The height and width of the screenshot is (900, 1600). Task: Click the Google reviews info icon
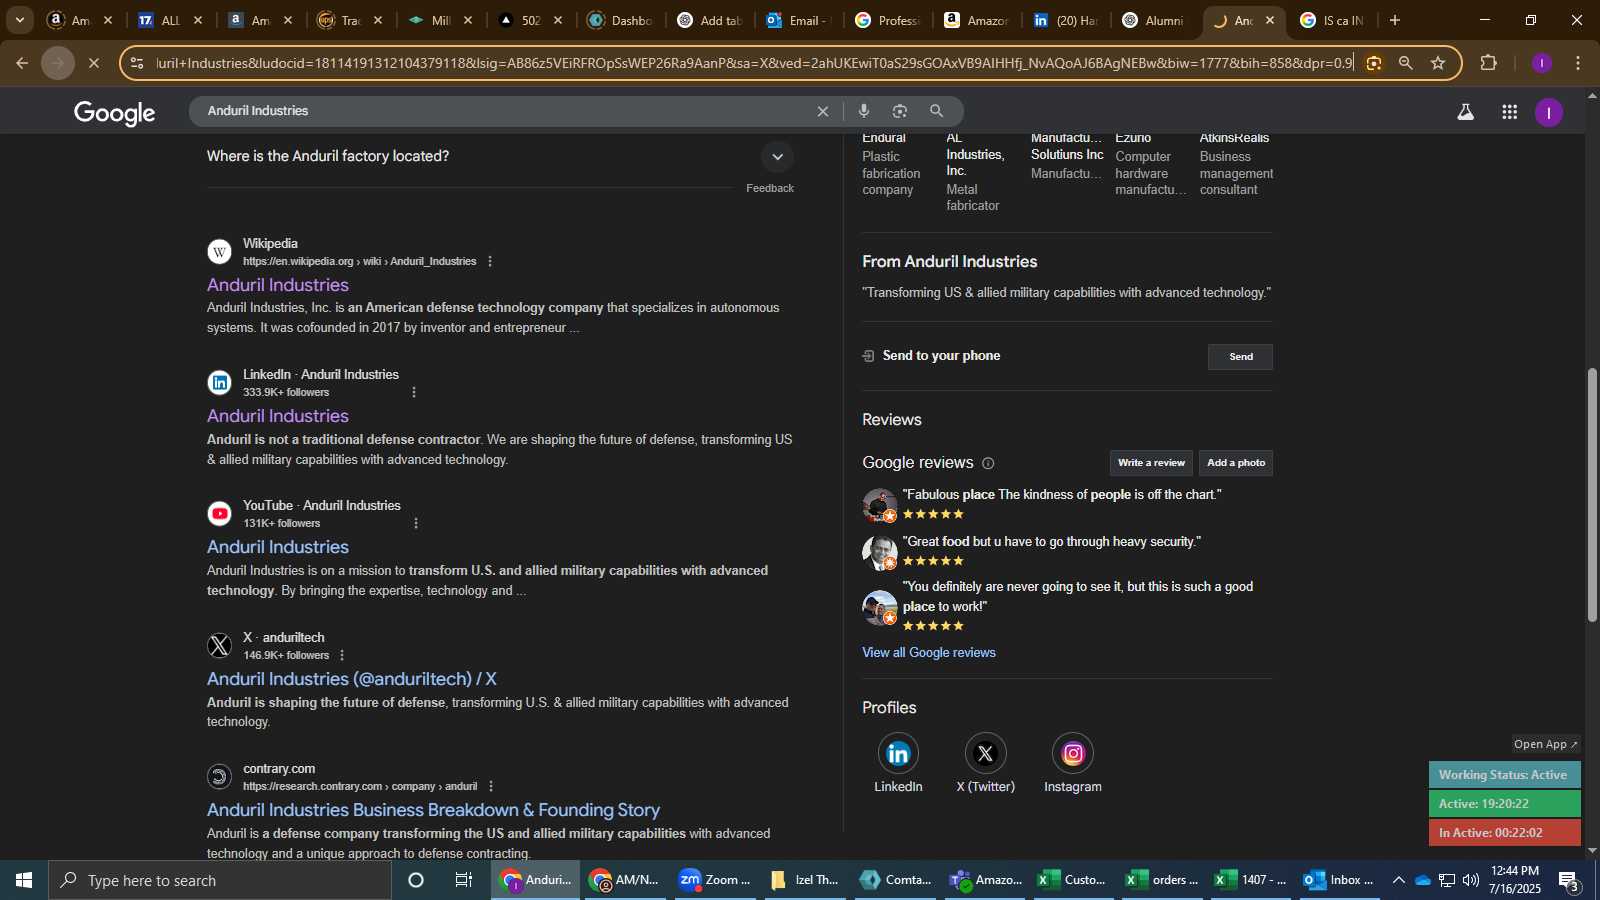(x=988, y=463)
